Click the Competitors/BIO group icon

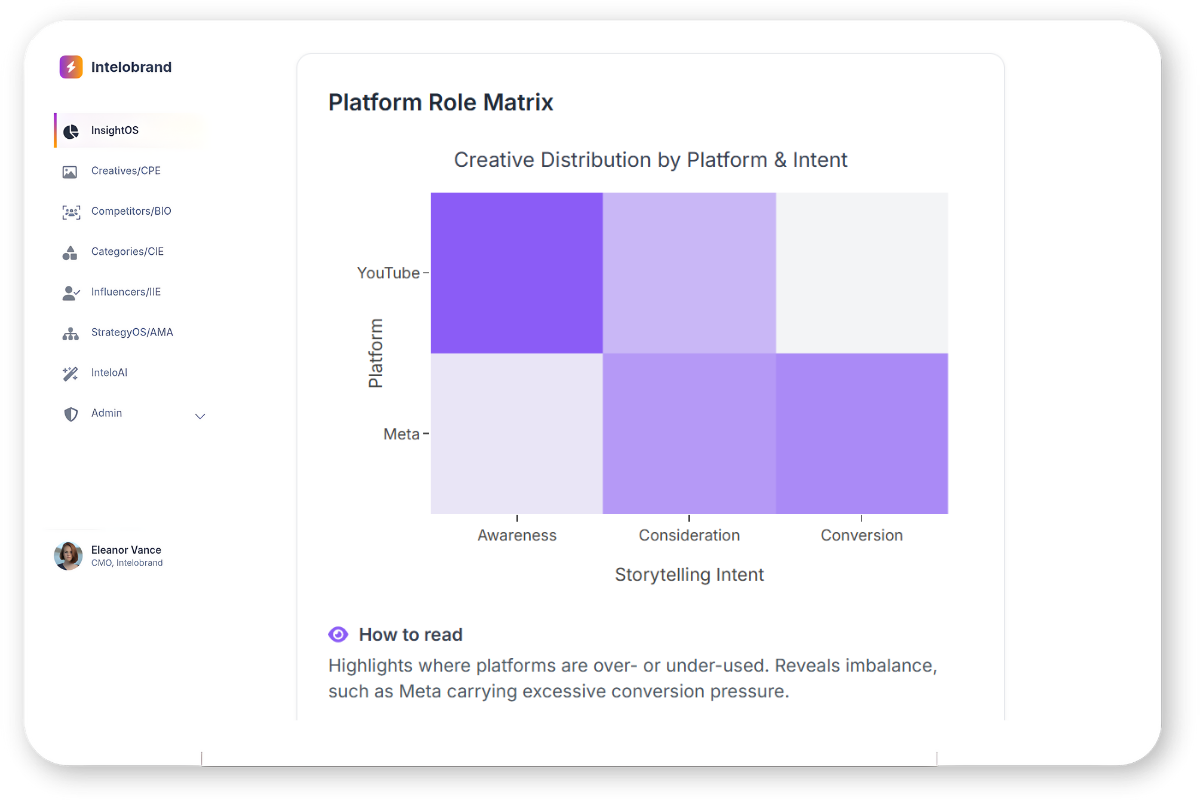coord(70,212)
